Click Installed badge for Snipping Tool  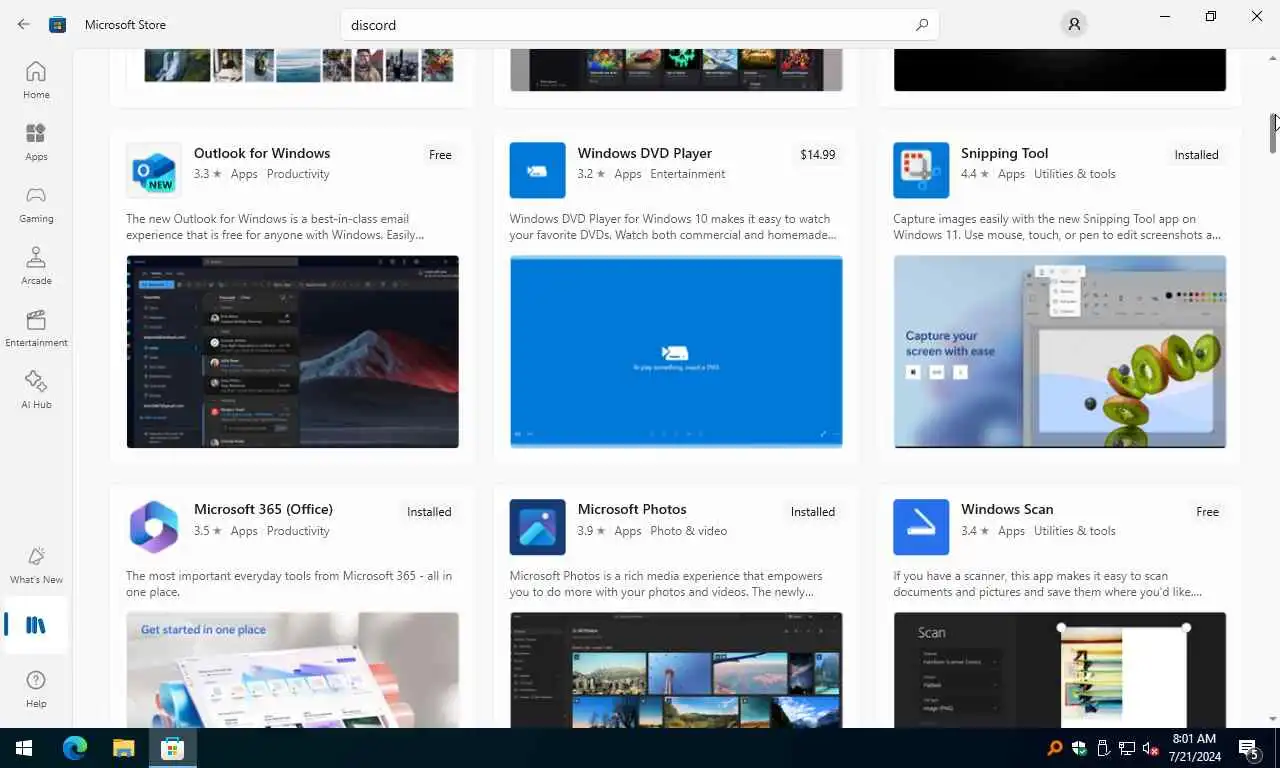tap(1196, 155)
